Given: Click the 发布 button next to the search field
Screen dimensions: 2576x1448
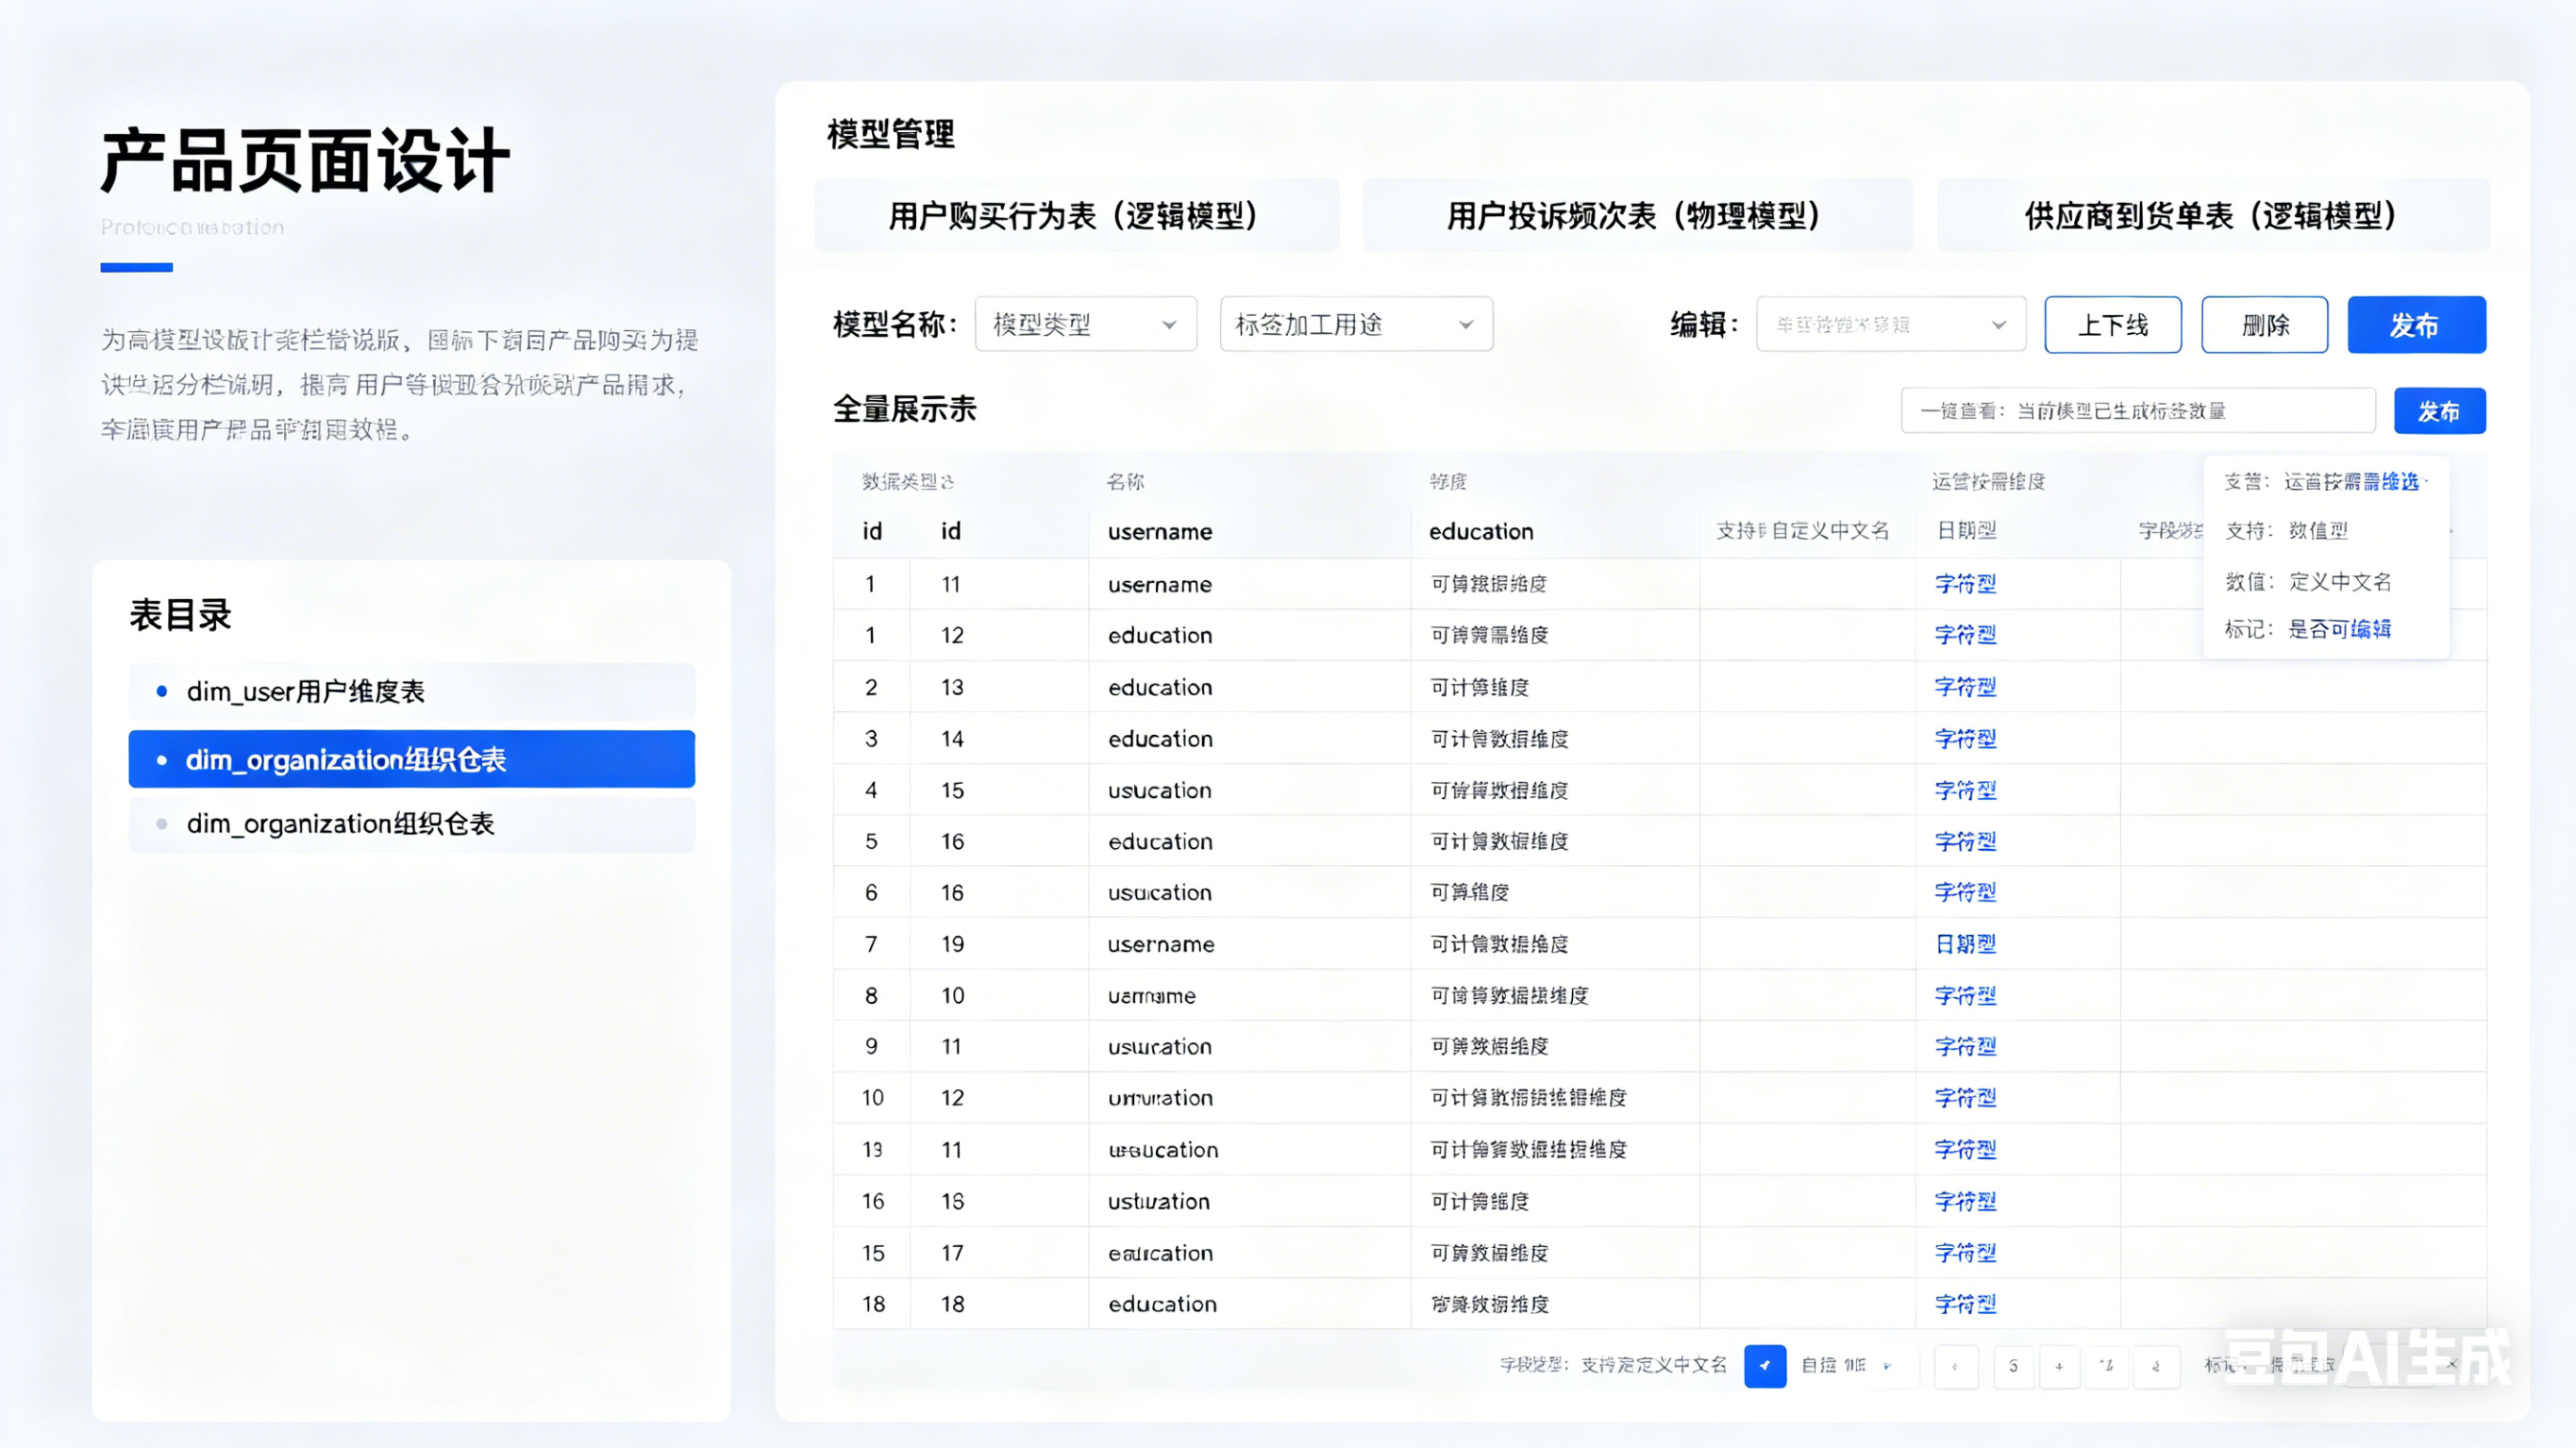Looking at the screenshot, I should pos(2438,411).
